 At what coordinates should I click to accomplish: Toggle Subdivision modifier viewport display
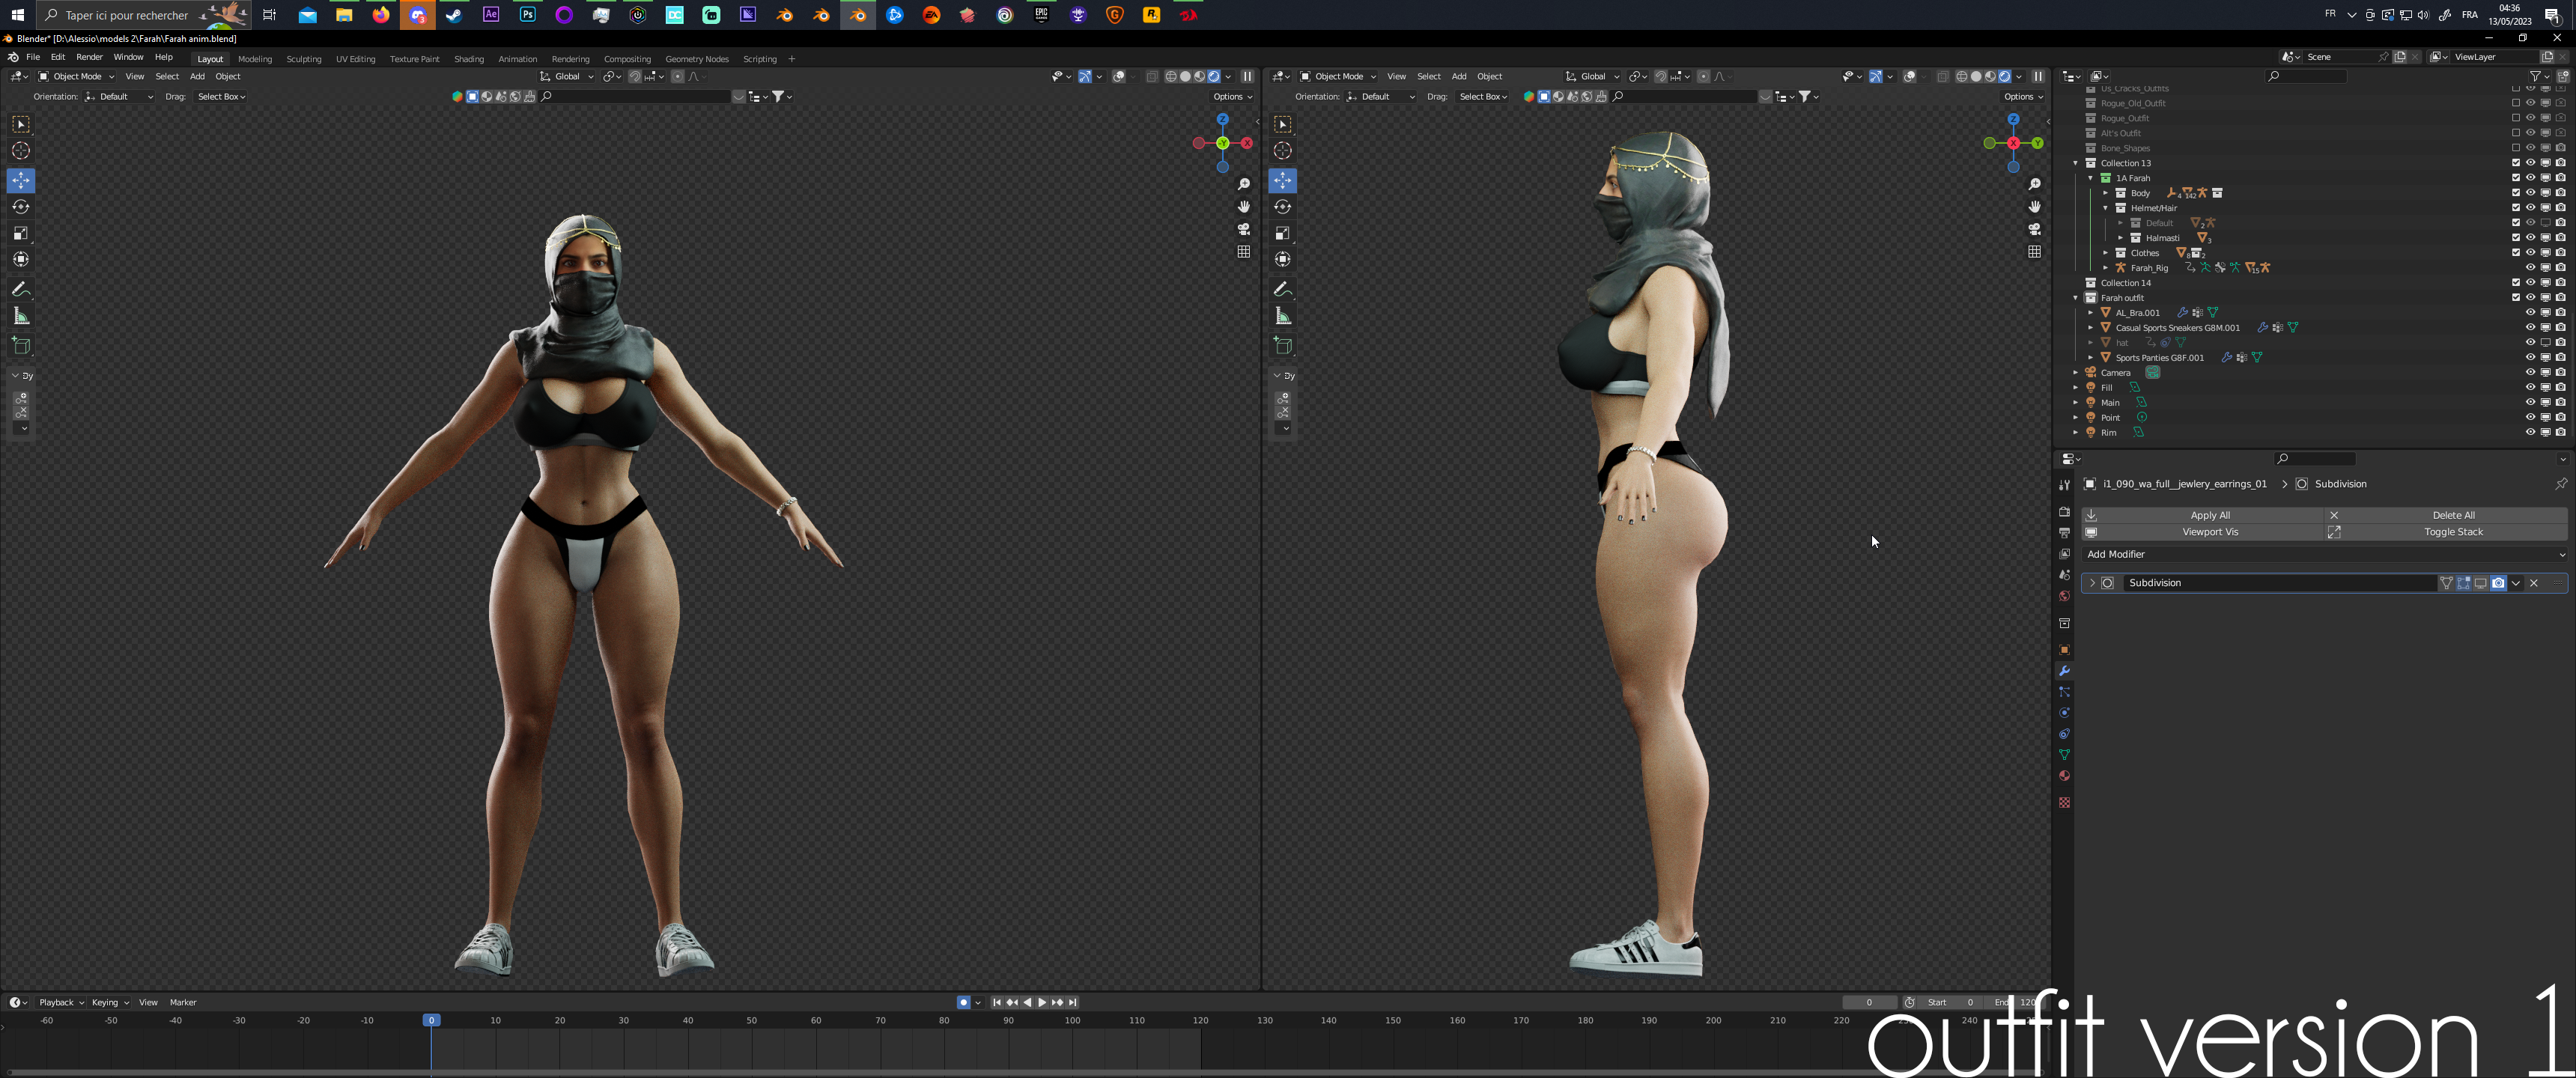(x=2480, y=583)
